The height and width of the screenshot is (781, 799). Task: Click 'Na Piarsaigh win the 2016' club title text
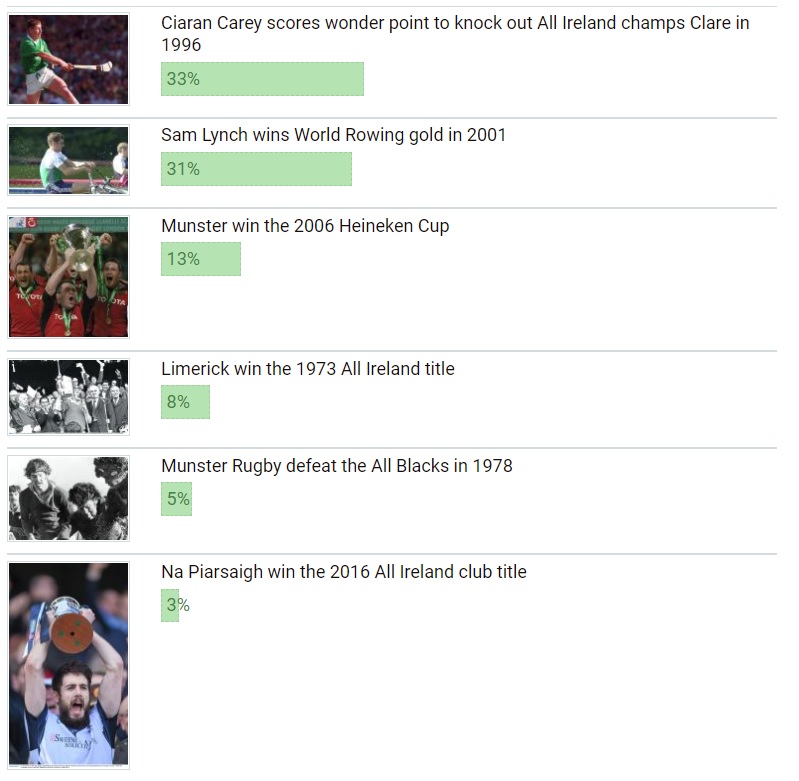pyautogui.click(x=343, y=571)
